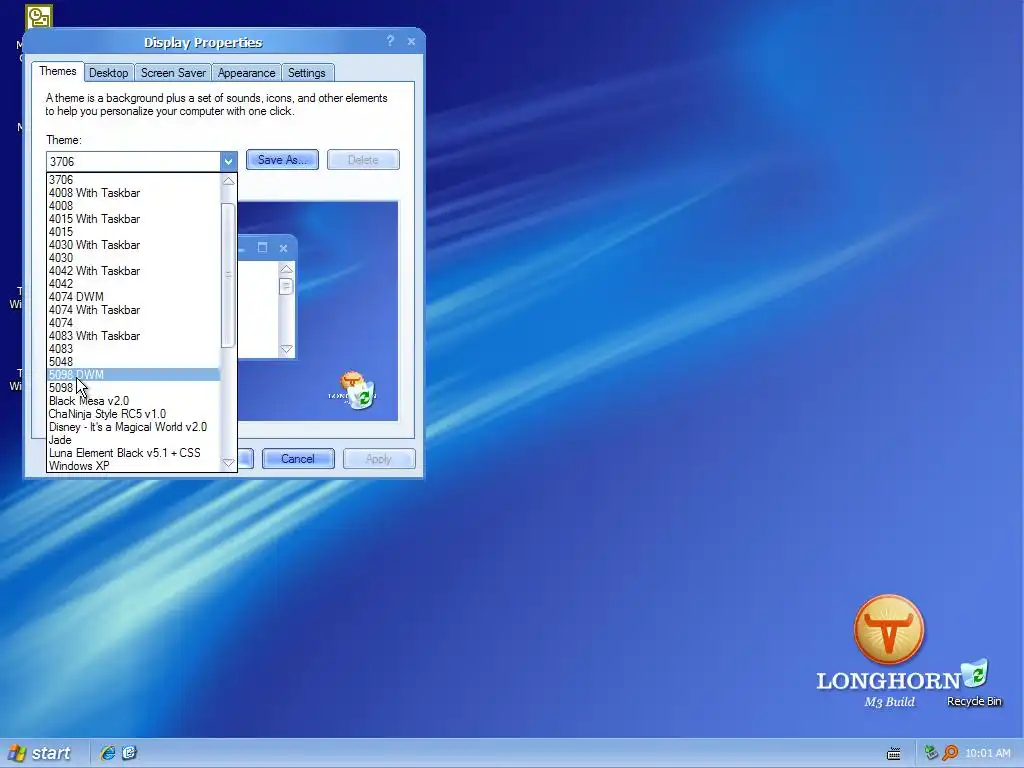
Task: Select theme 3706 in the list
Action: pyautogui.click(x=134, y=180)
